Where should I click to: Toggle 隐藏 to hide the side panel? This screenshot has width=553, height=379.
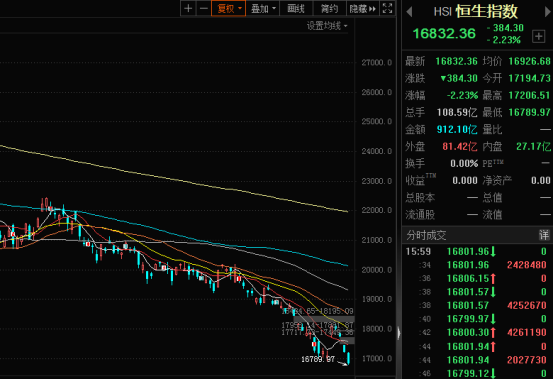363,8
